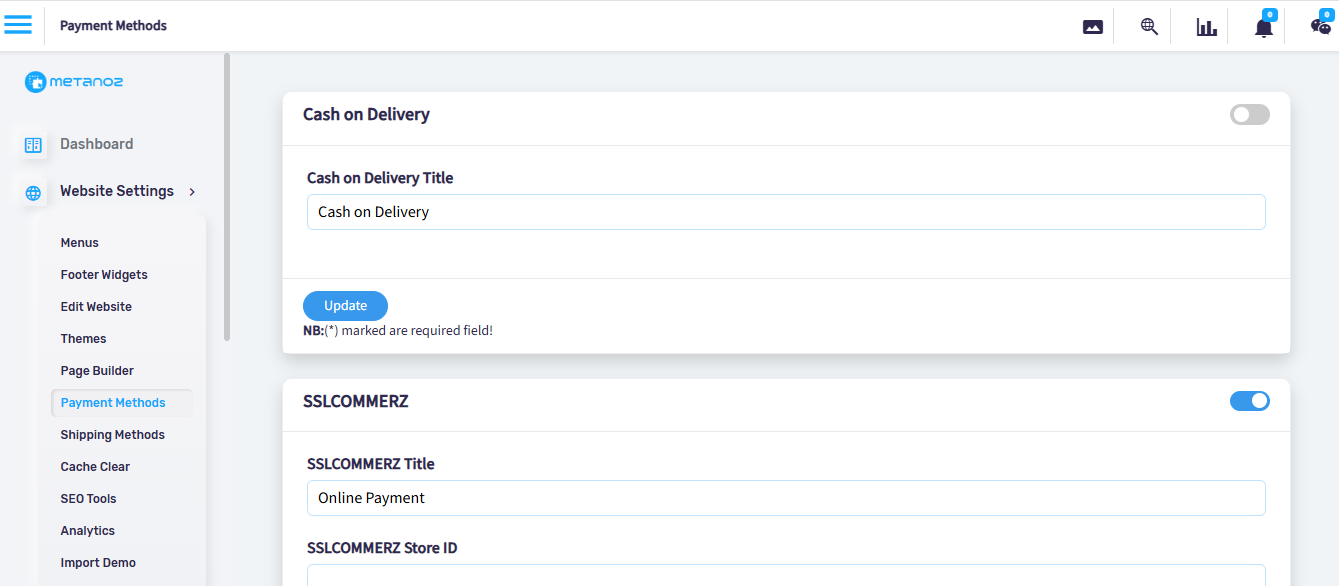Select Page Builder menu item
Image resolution: width=1339 pixels, height=586 pixels.
pyautogui.click(x=97, y=371)
